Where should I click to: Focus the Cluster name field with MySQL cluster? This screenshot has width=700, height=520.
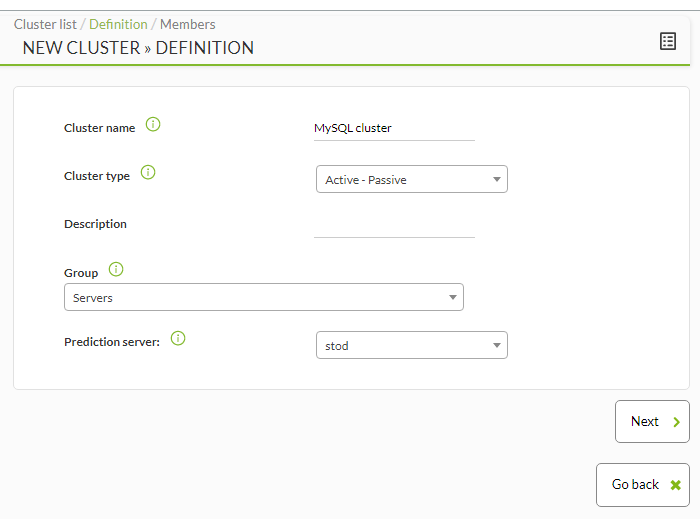394,129
